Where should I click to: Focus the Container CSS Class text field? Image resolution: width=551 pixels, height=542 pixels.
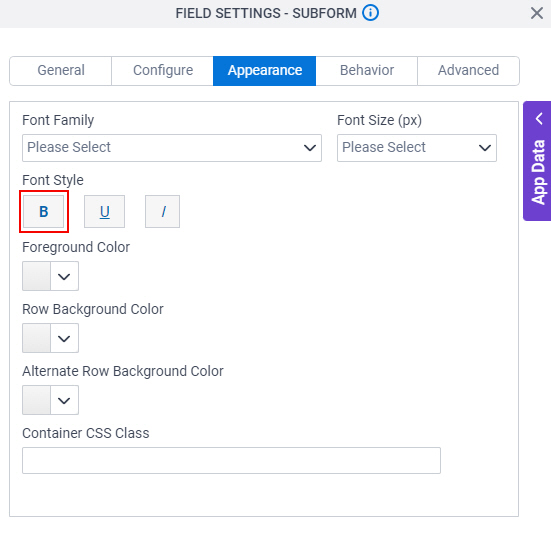point(231,460)
